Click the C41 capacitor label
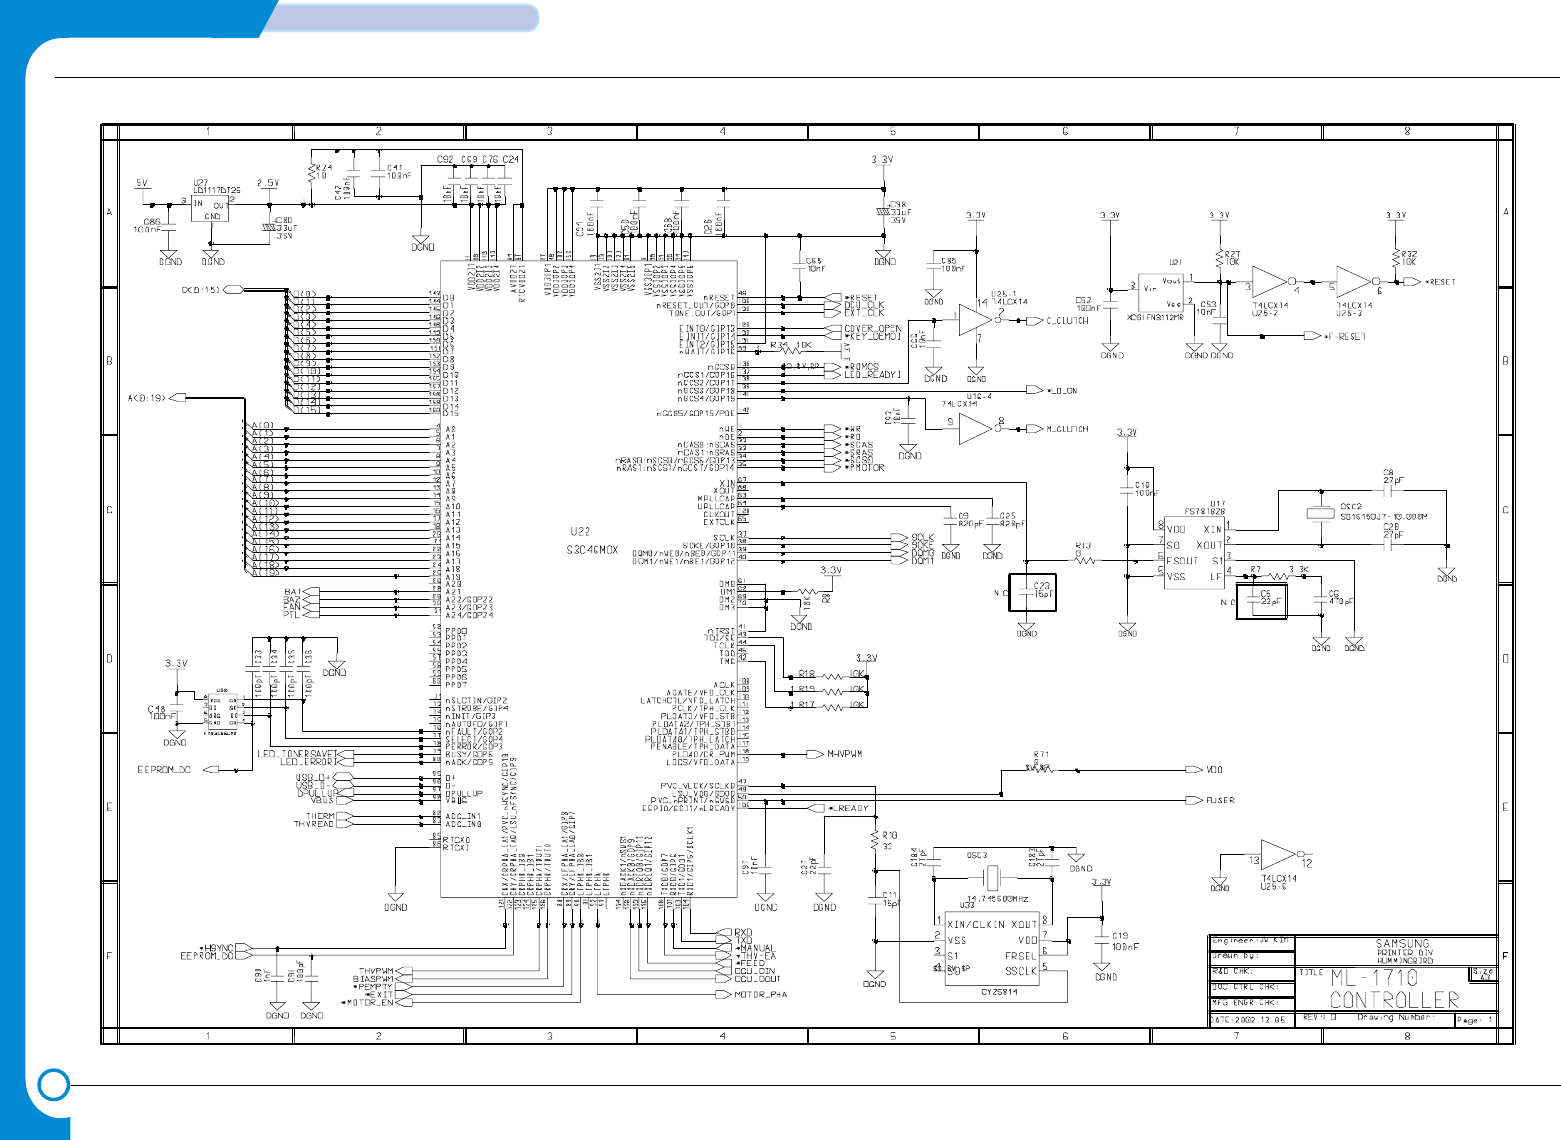 pyautogui.click(x=395, y=168)
